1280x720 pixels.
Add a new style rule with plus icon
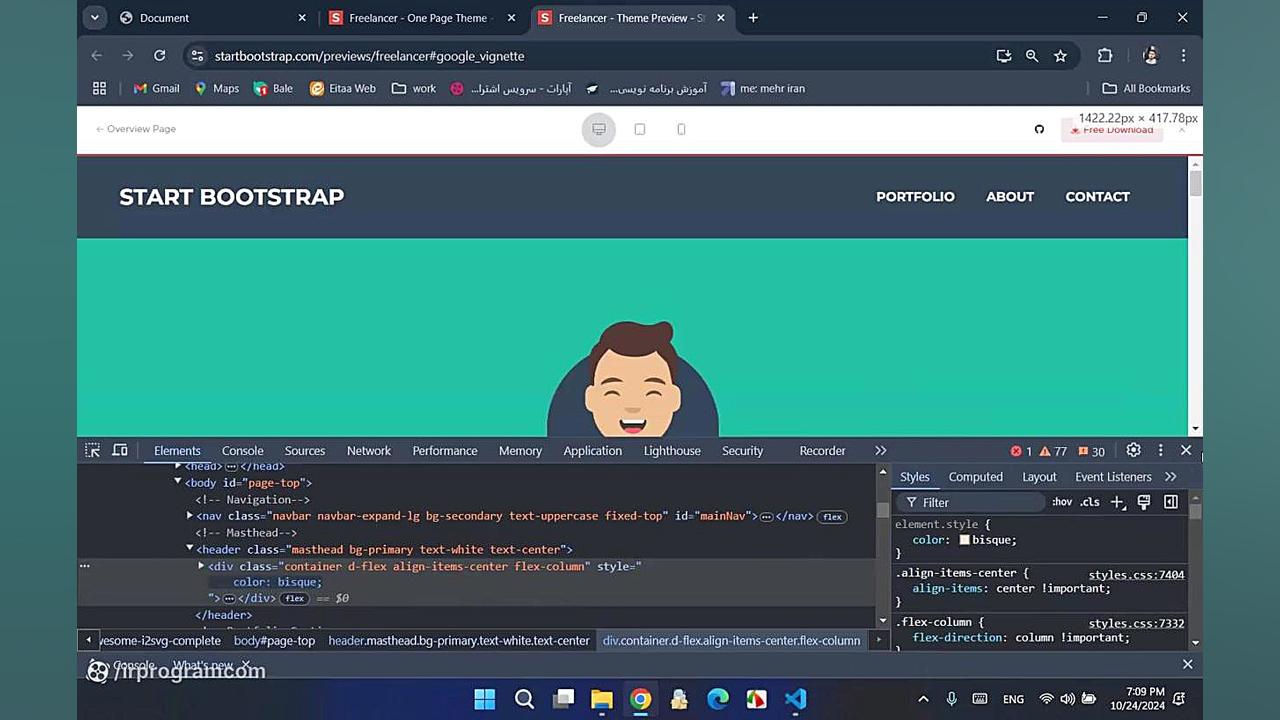pyautogui.click(x=1118, y=502)
